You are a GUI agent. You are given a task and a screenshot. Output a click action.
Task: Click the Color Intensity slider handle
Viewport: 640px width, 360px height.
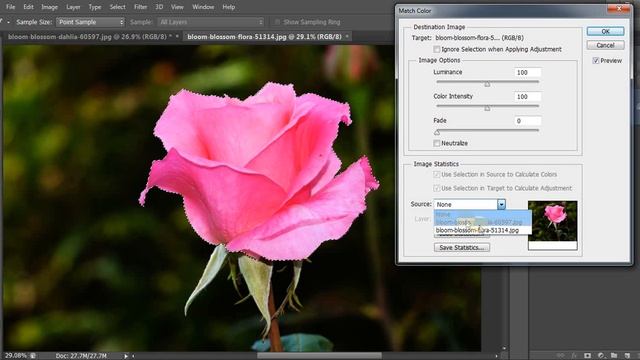tap(487, 108)
